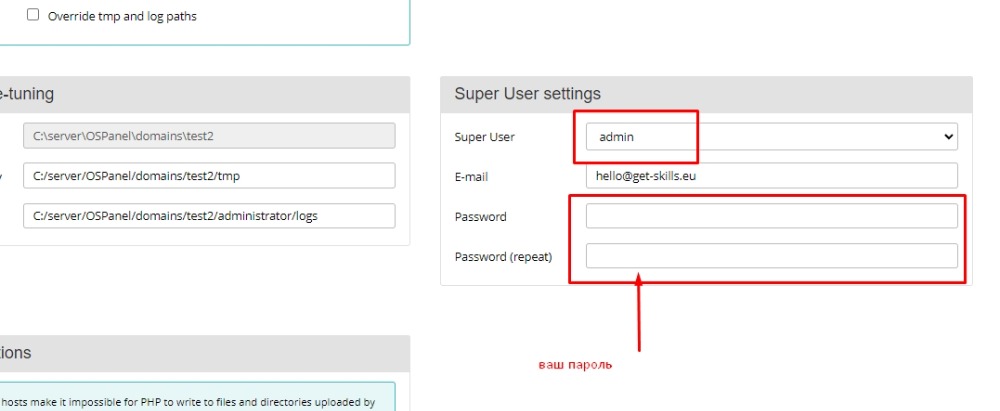This screenshot has width=1000, height=411.
Task: Click the info notice about PHP writing files
Action: [x=190, y=403]
